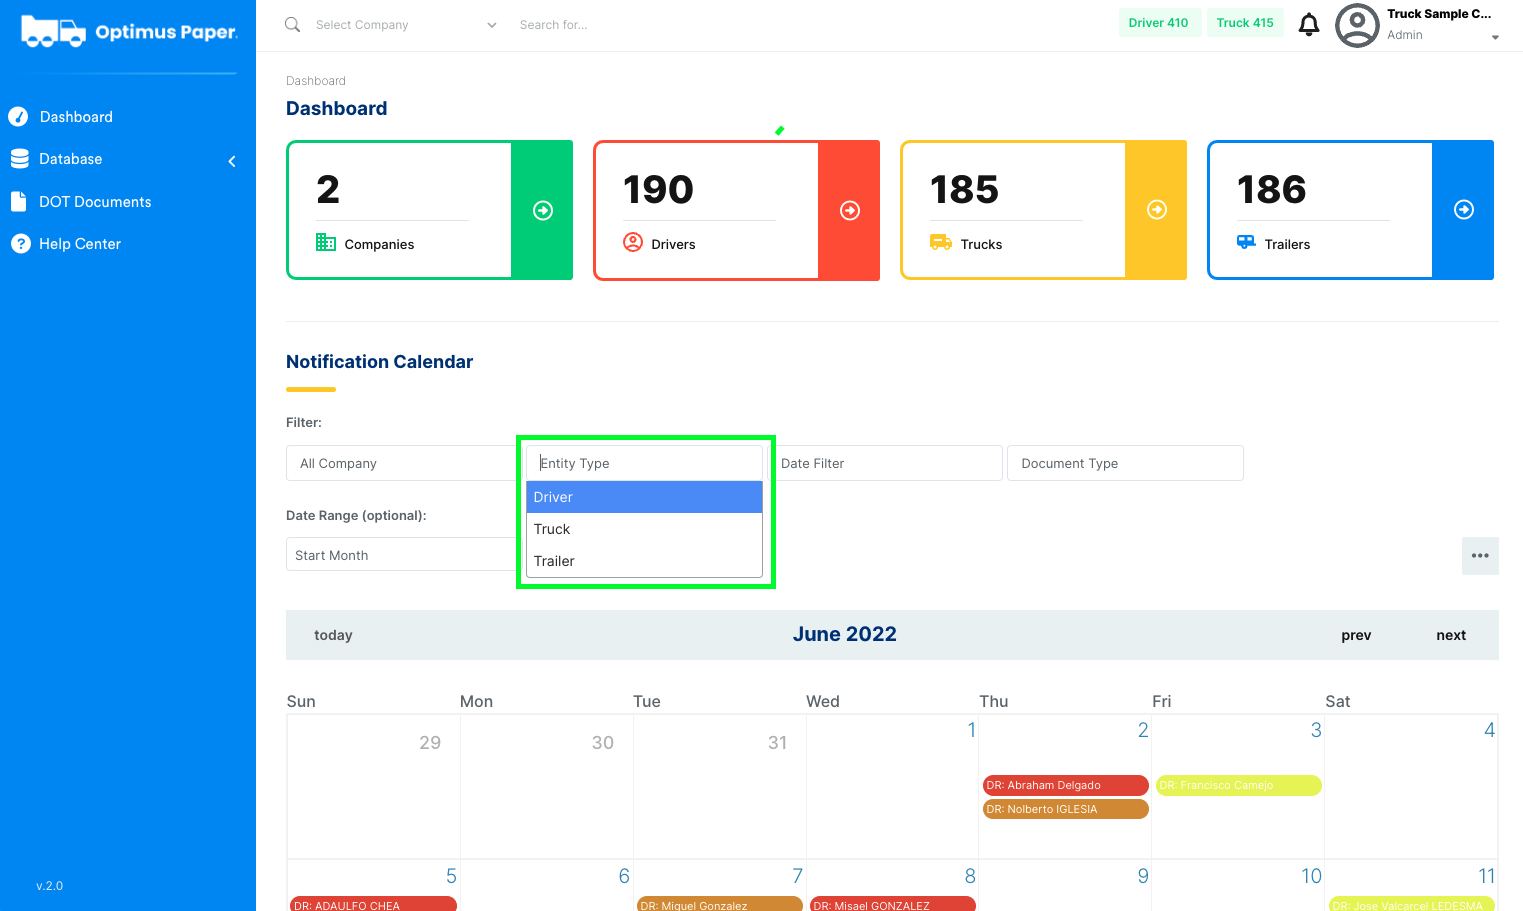The width and height of the screenshot is (1523, 911).
Task: Click the arrow icon on Drivers card
Action: [x=850, y=210]
